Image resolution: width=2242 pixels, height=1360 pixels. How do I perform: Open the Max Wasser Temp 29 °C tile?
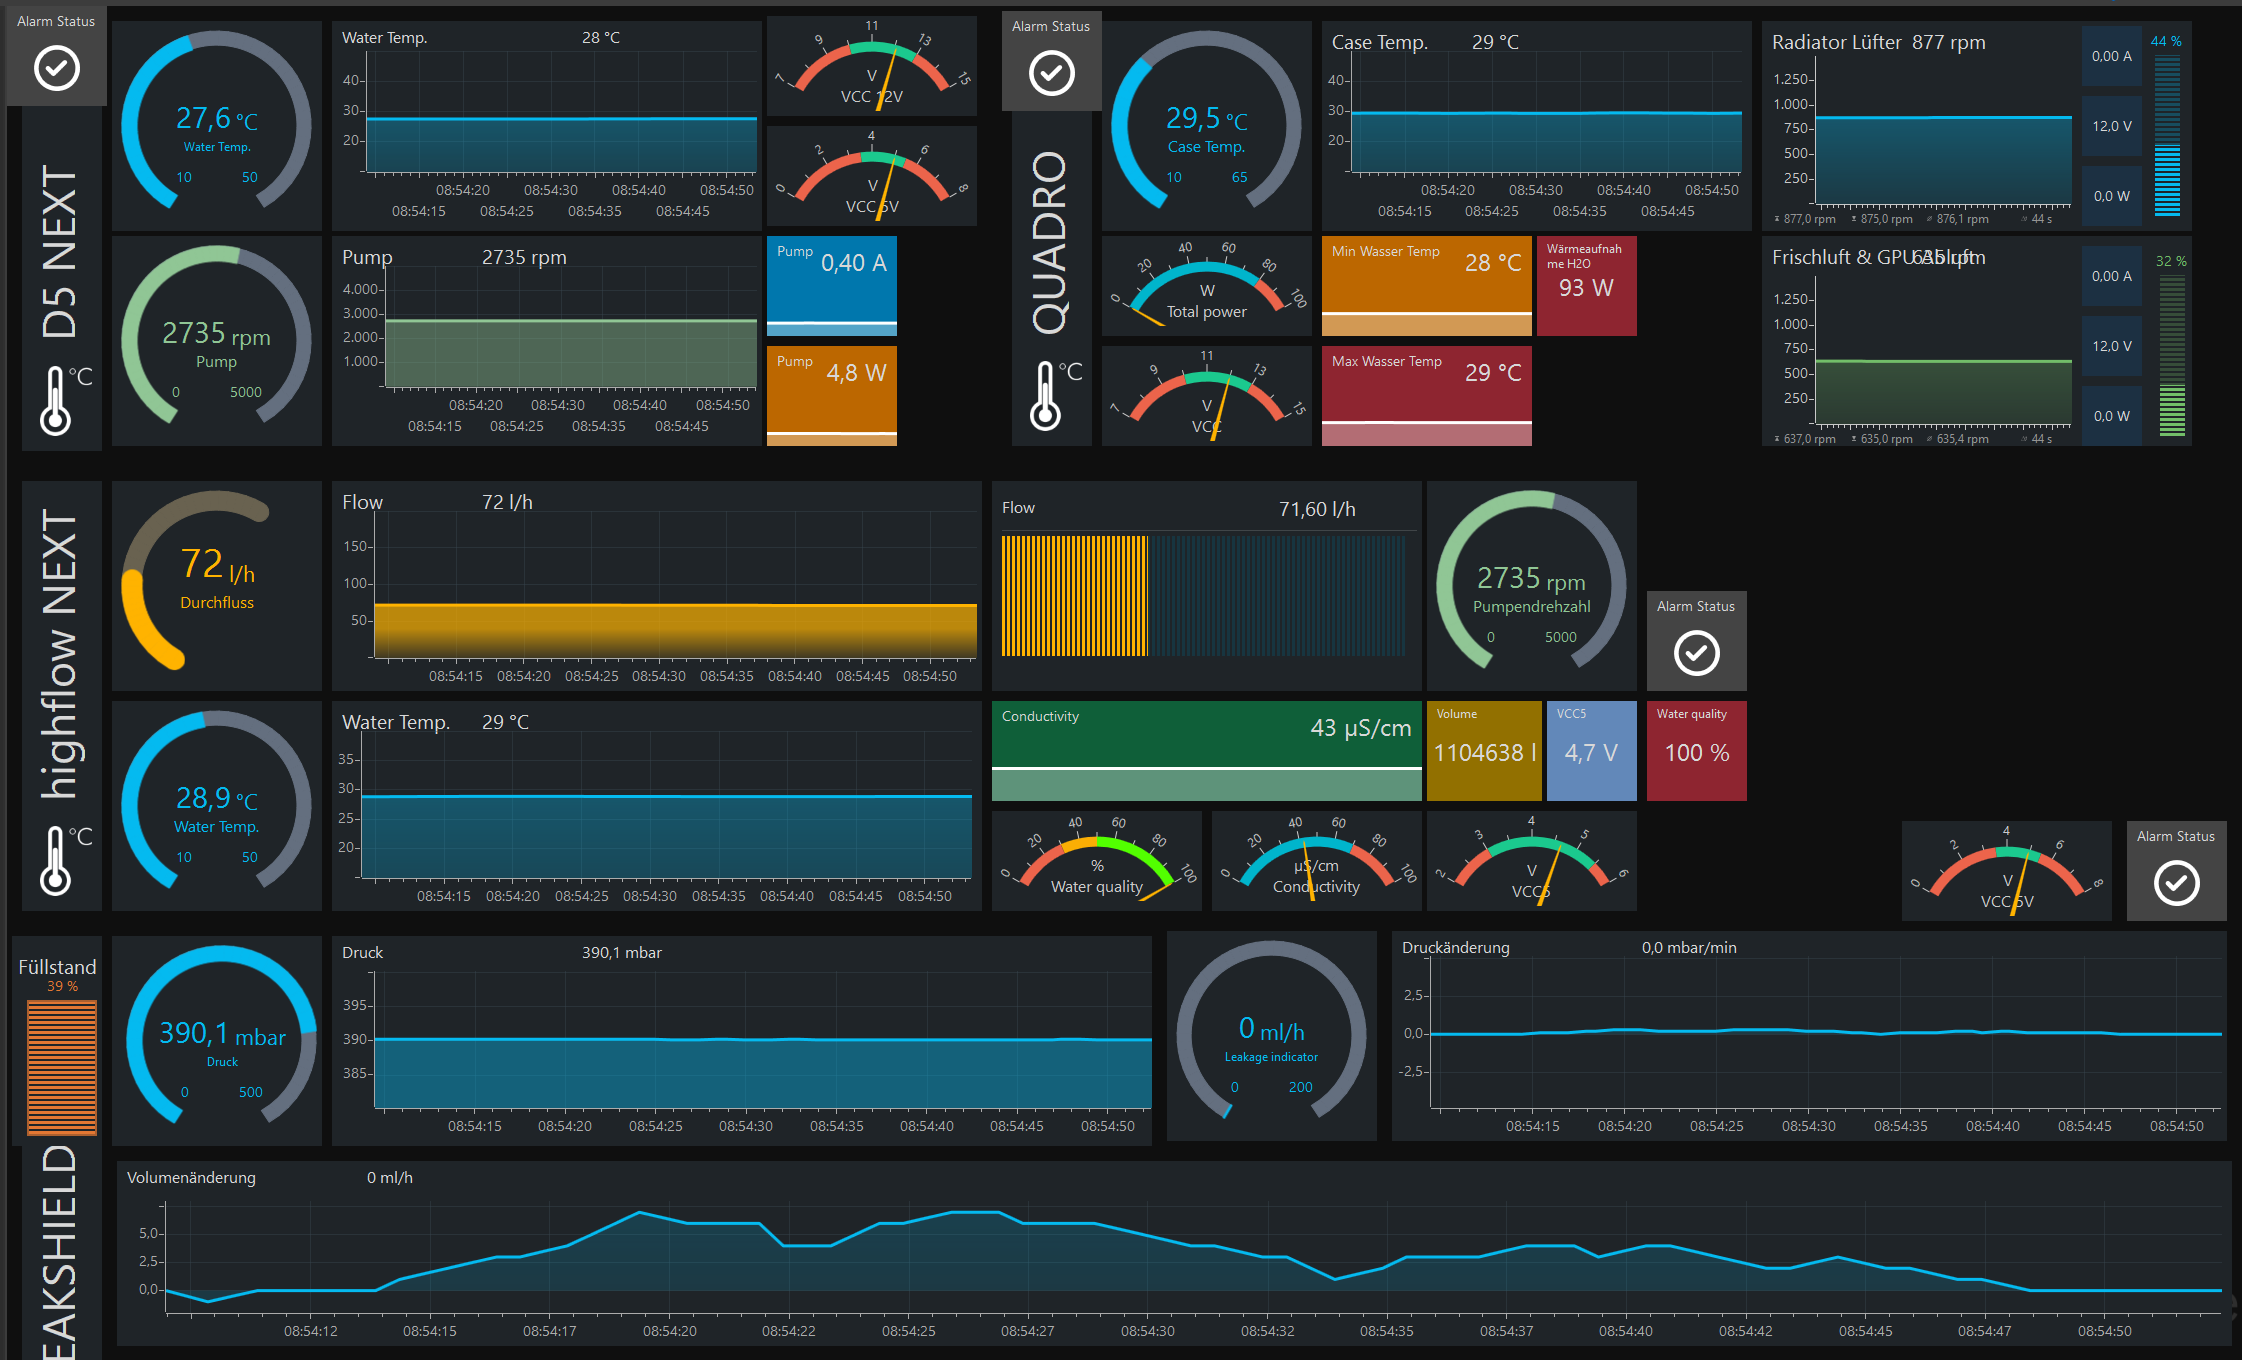coord(1426,395)
